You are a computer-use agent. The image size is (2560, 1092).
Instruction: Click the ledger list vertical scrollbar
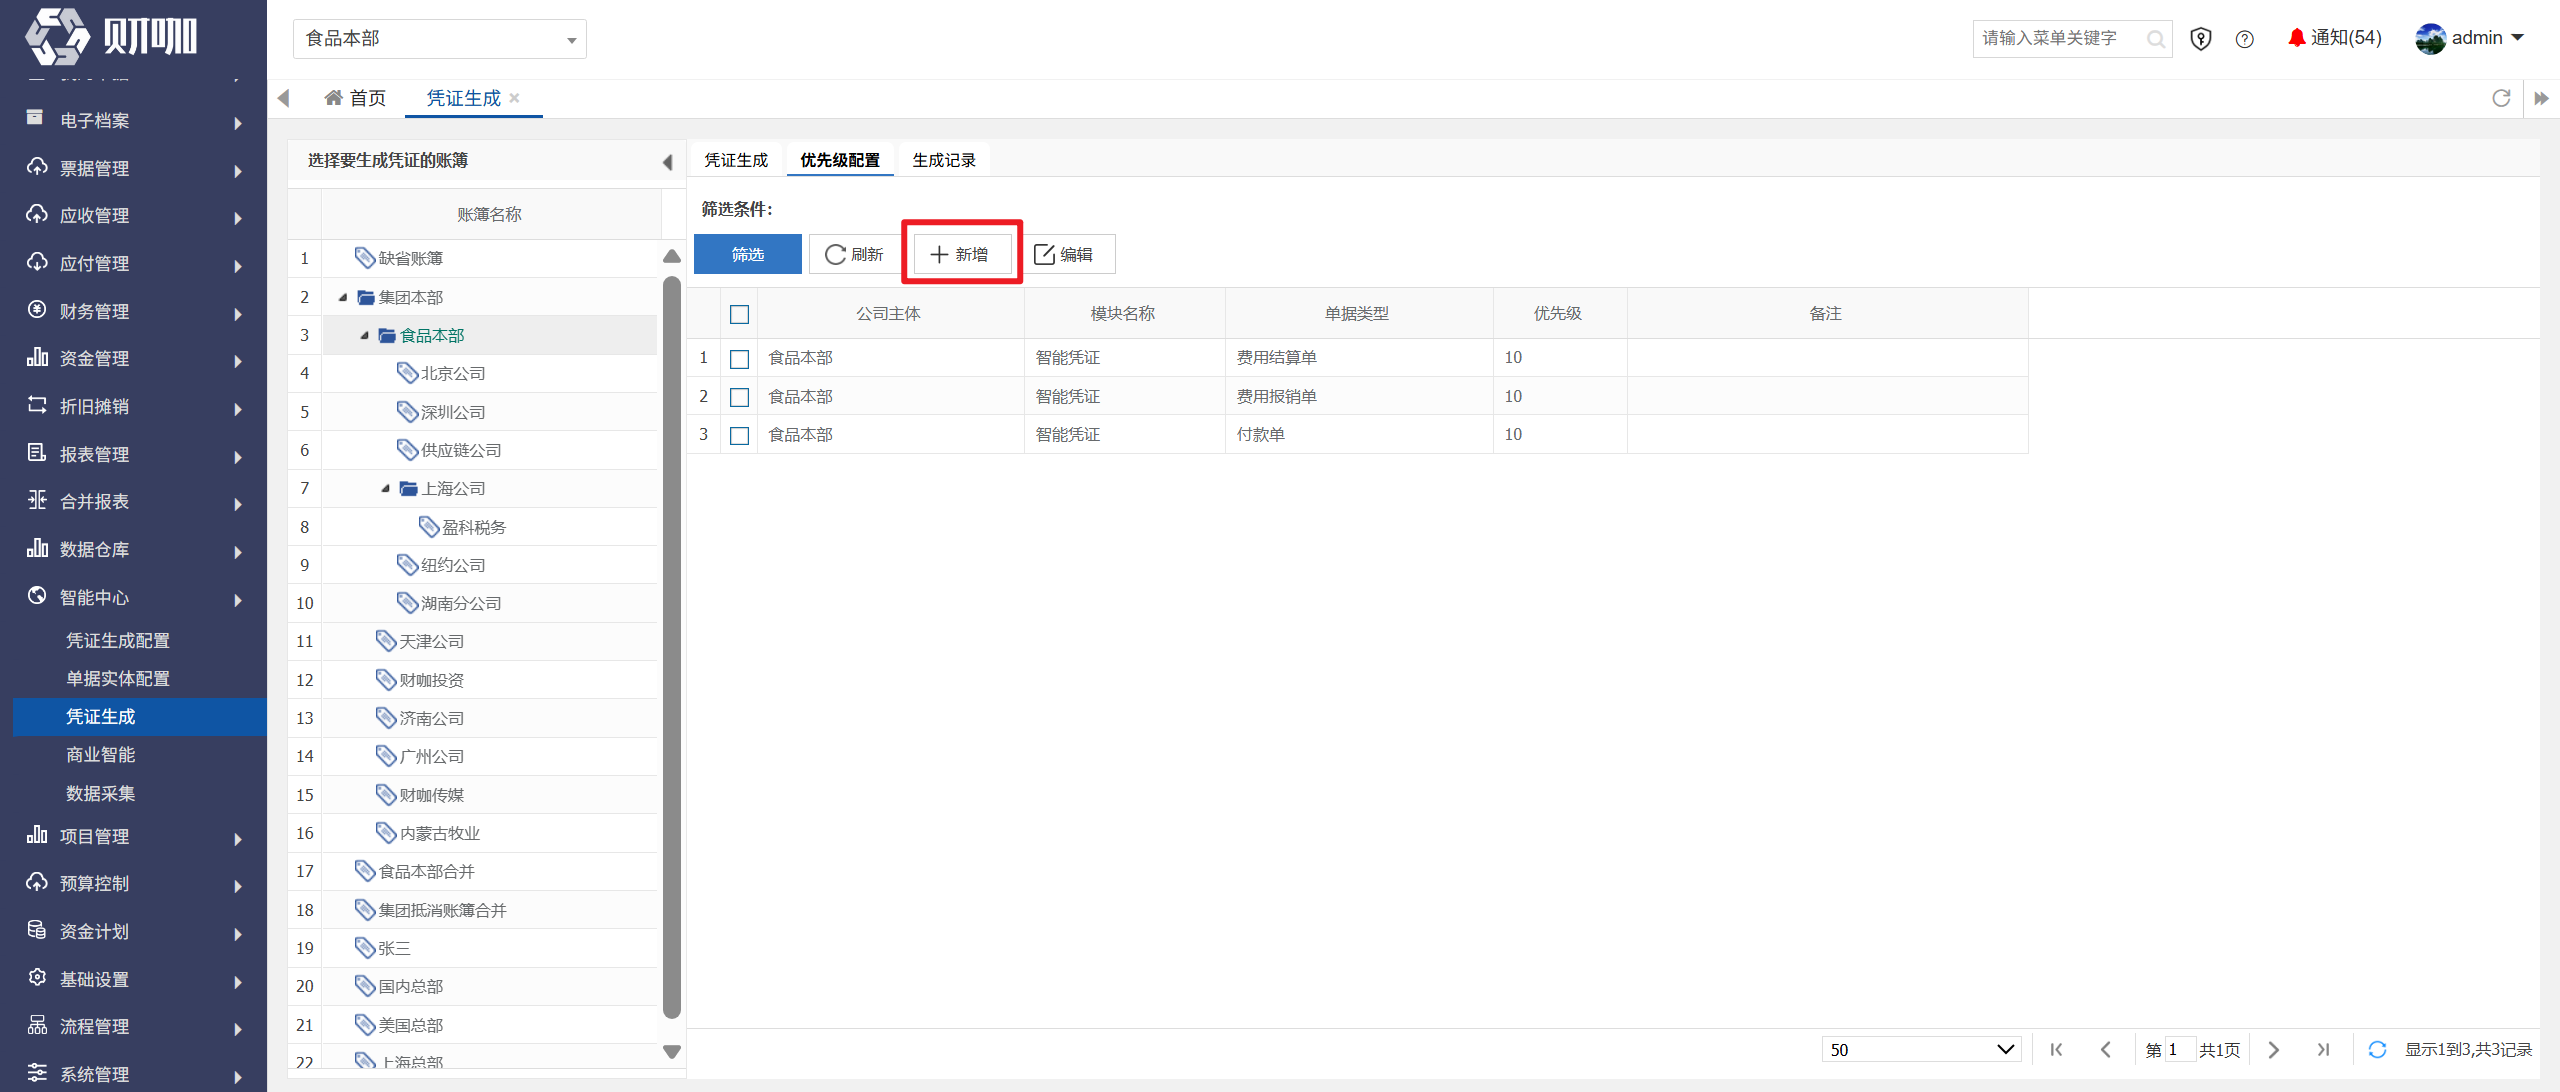click(672, 650)
